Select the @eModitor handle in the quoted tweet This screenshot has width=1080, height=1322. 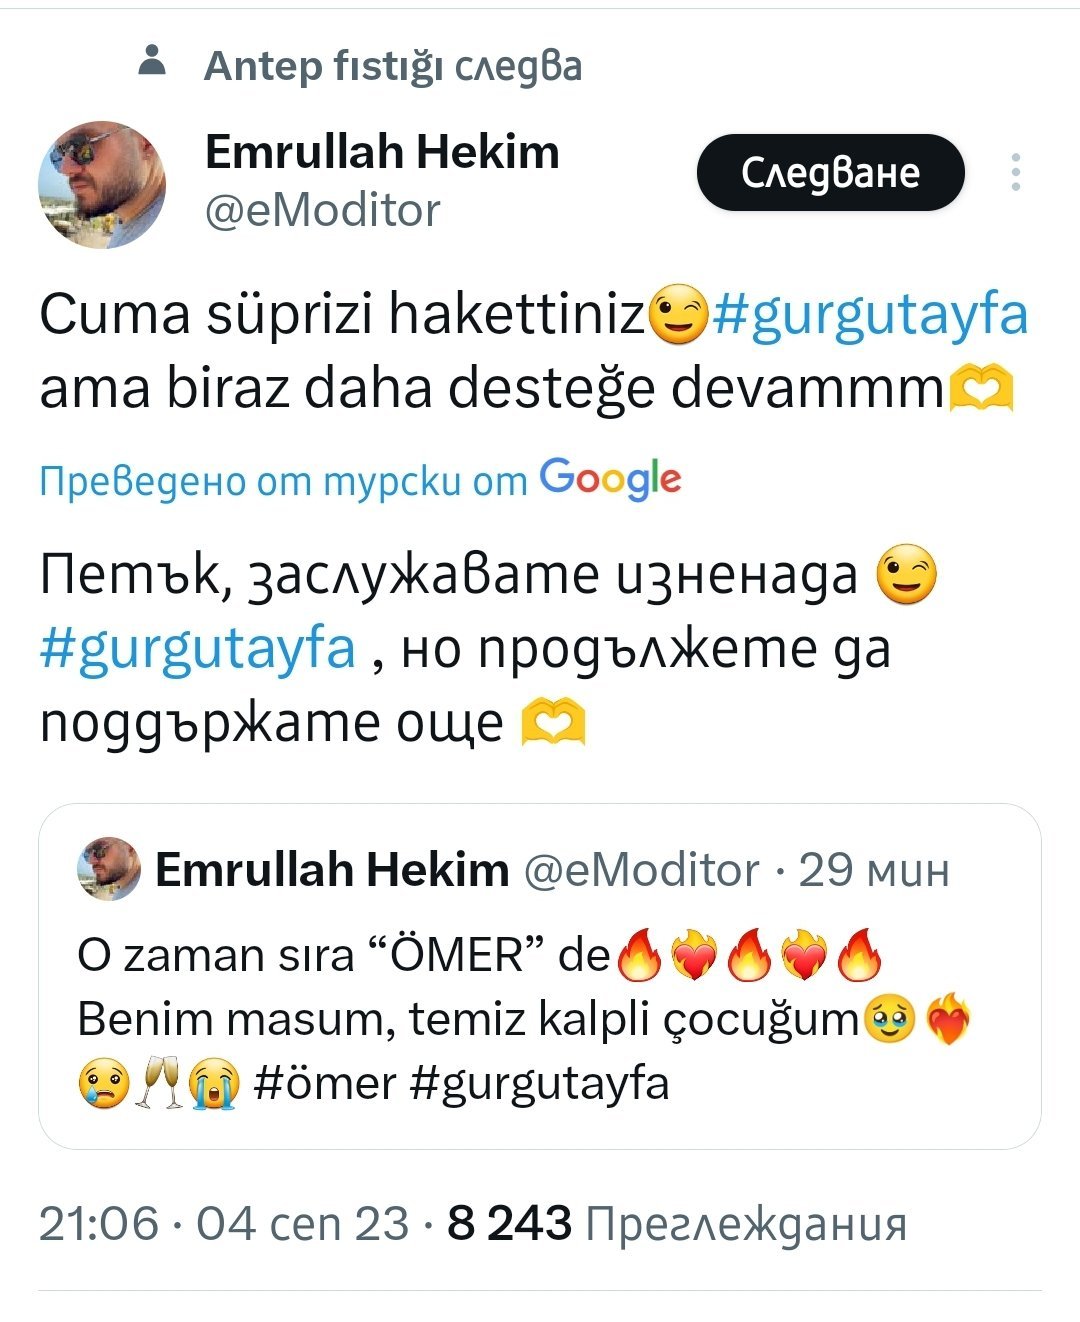tap(641, 870)
